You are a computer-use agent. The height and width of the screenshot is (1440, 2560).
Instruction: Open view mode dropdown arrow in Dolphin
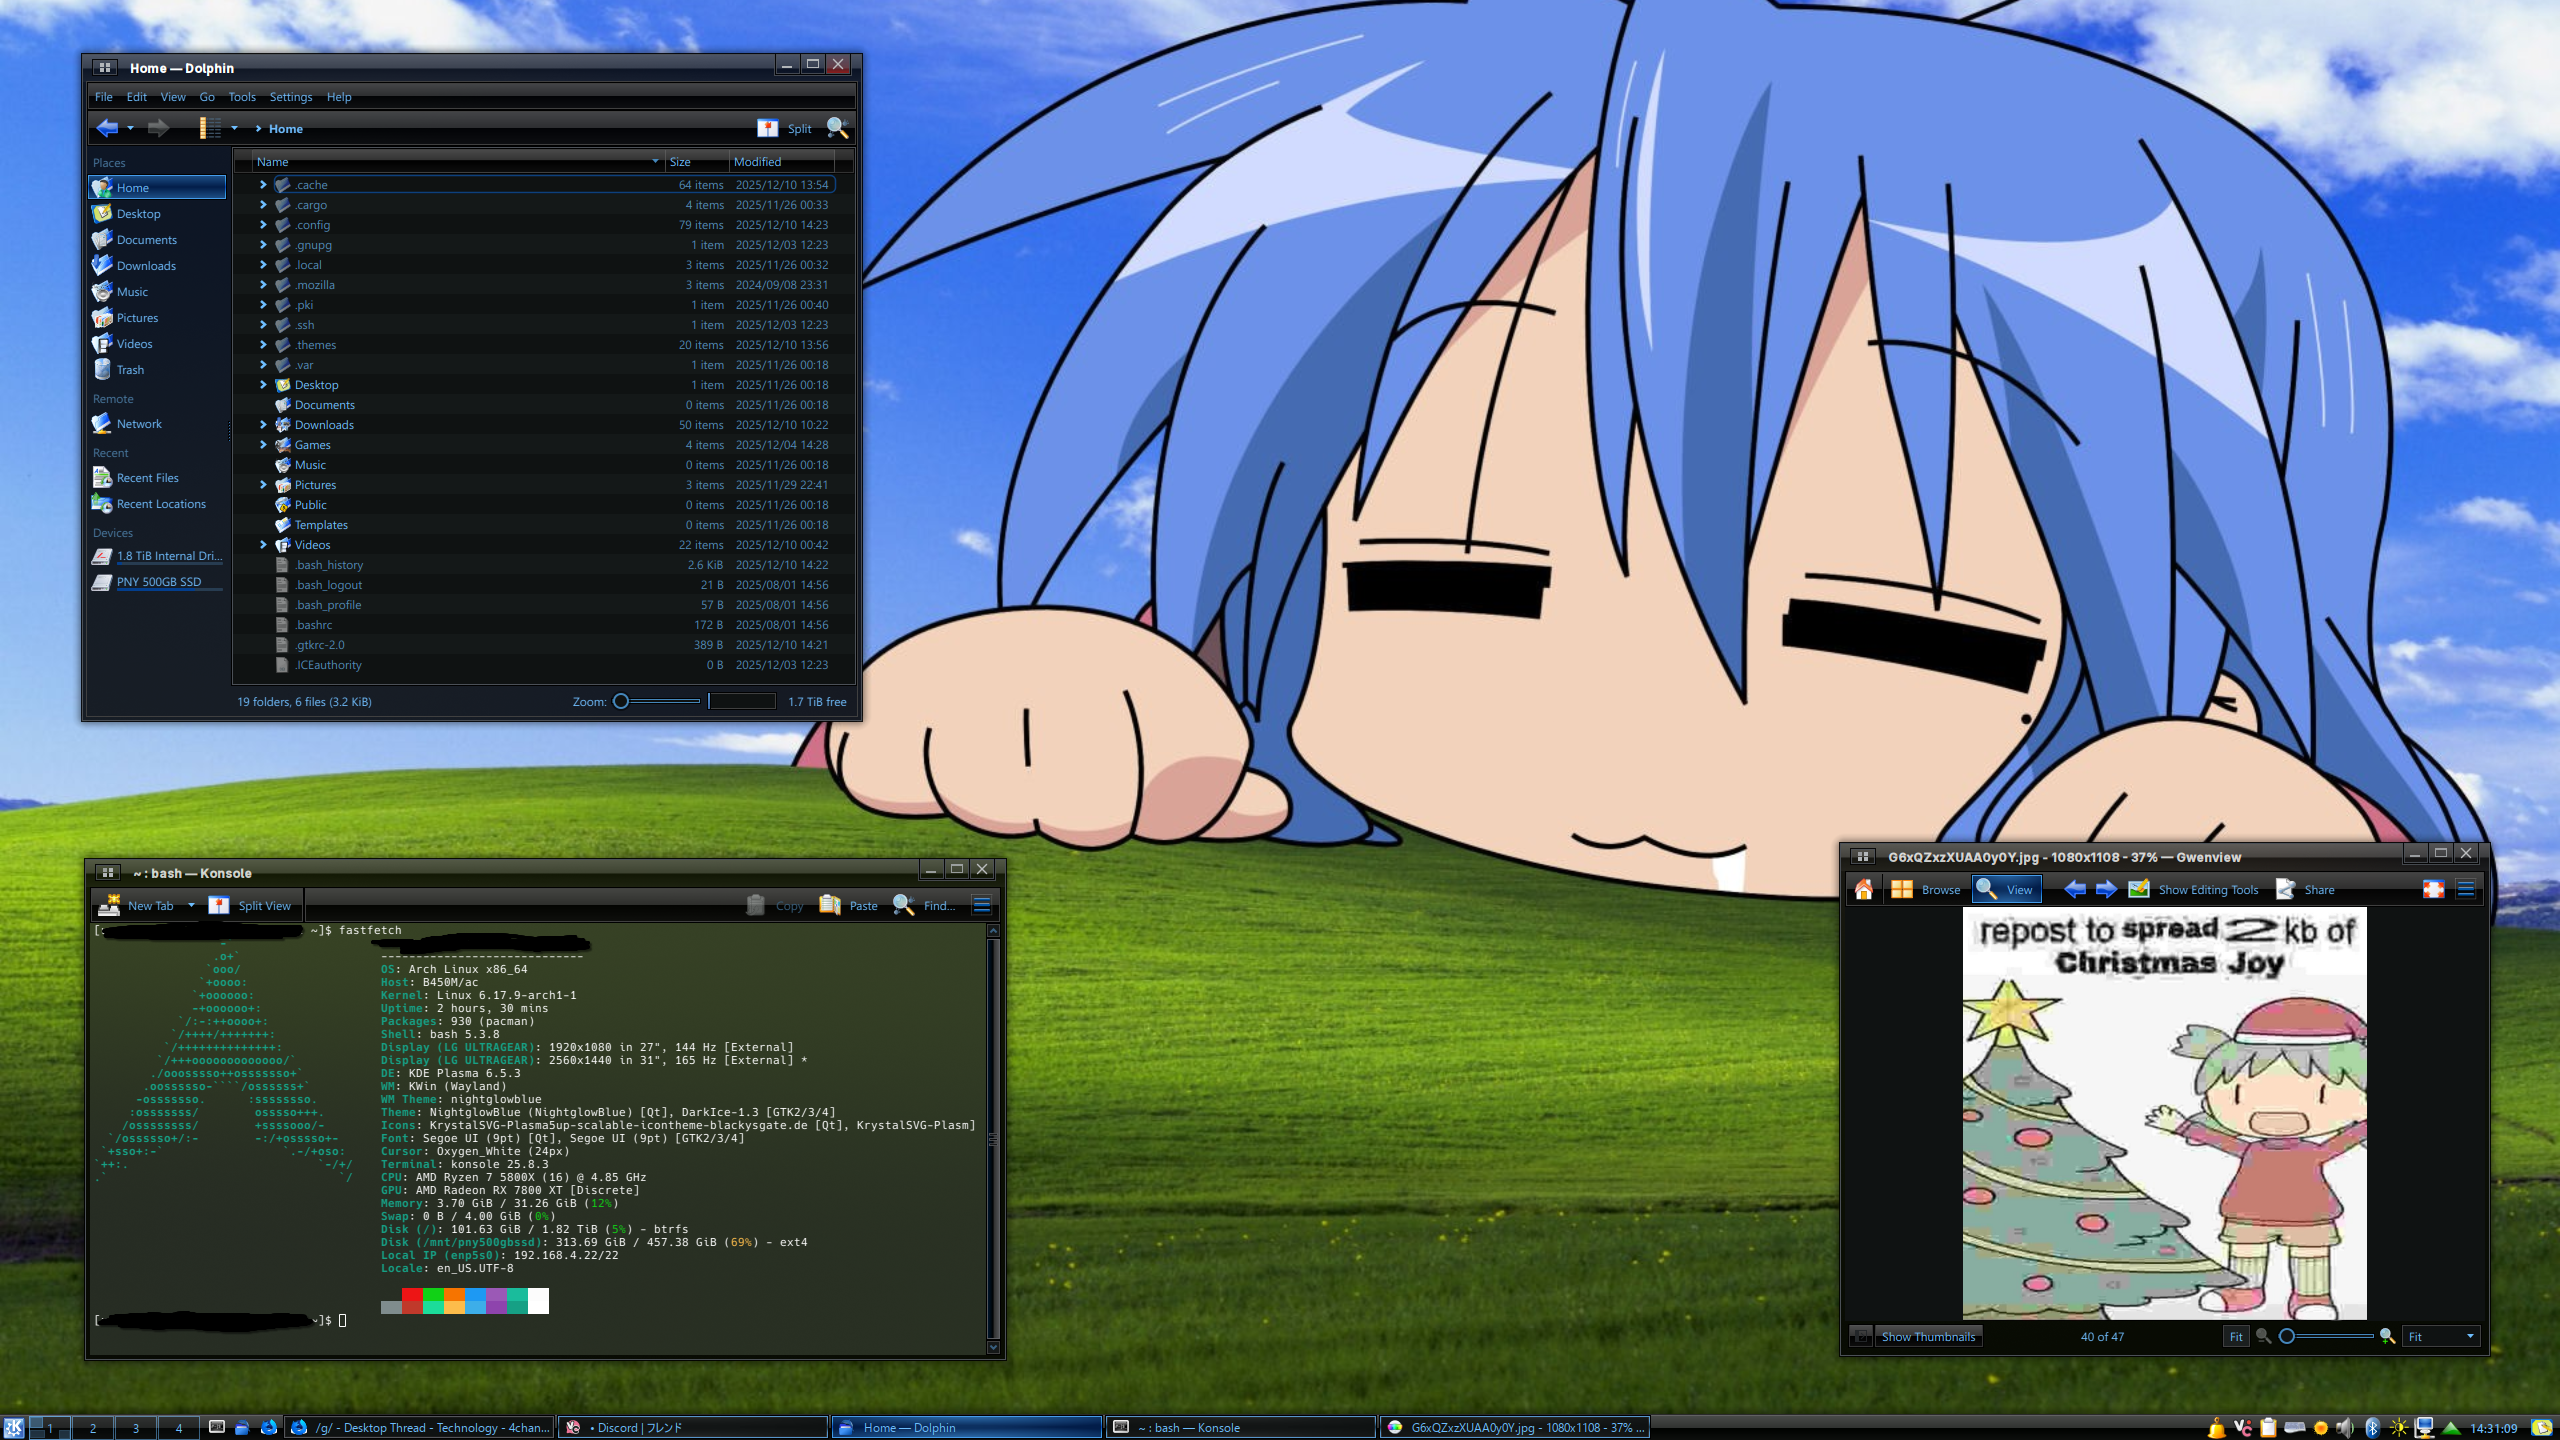tap(234, 128)
